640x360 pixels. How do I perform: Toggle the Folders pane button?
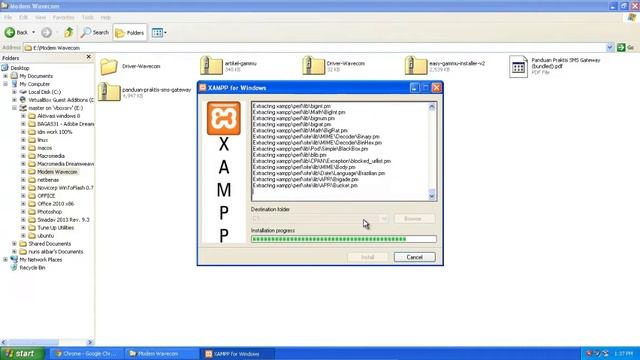129,33
